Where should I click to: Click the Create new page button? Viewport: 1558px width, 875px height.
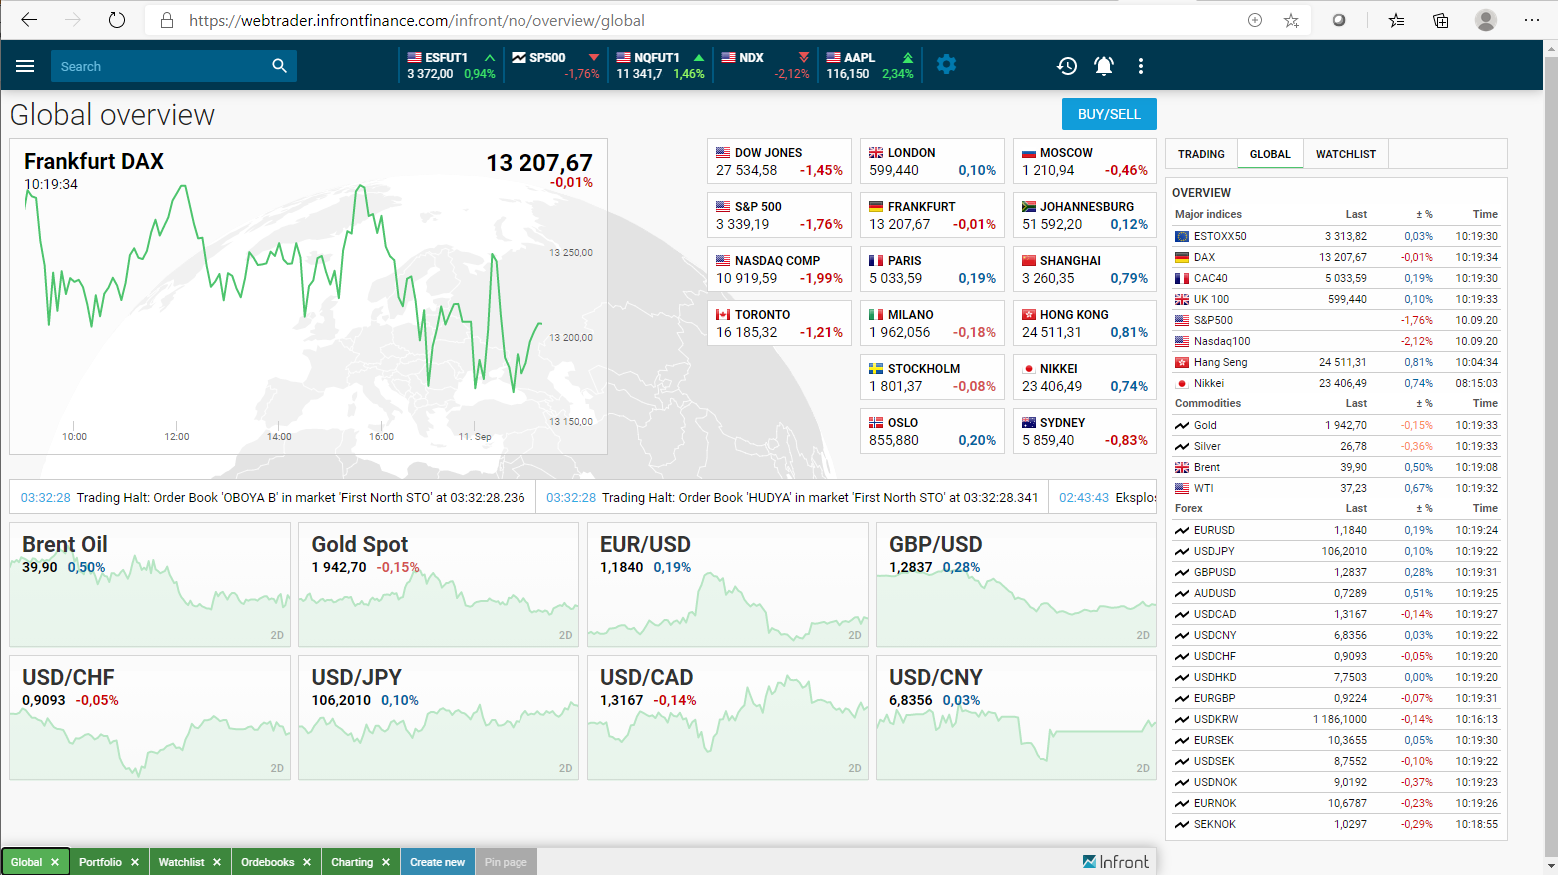click(437, 862)
